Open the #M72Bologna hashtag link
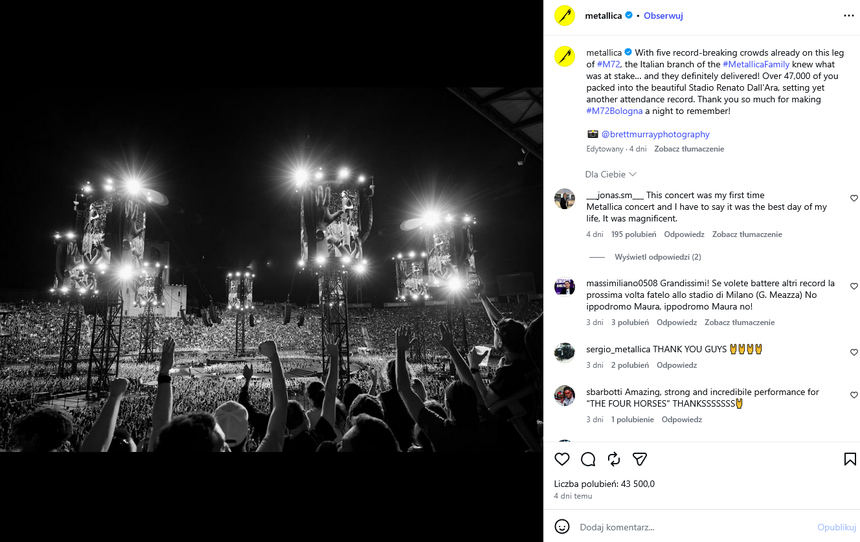The image size is (860, 542). click(x=614, y=111)
